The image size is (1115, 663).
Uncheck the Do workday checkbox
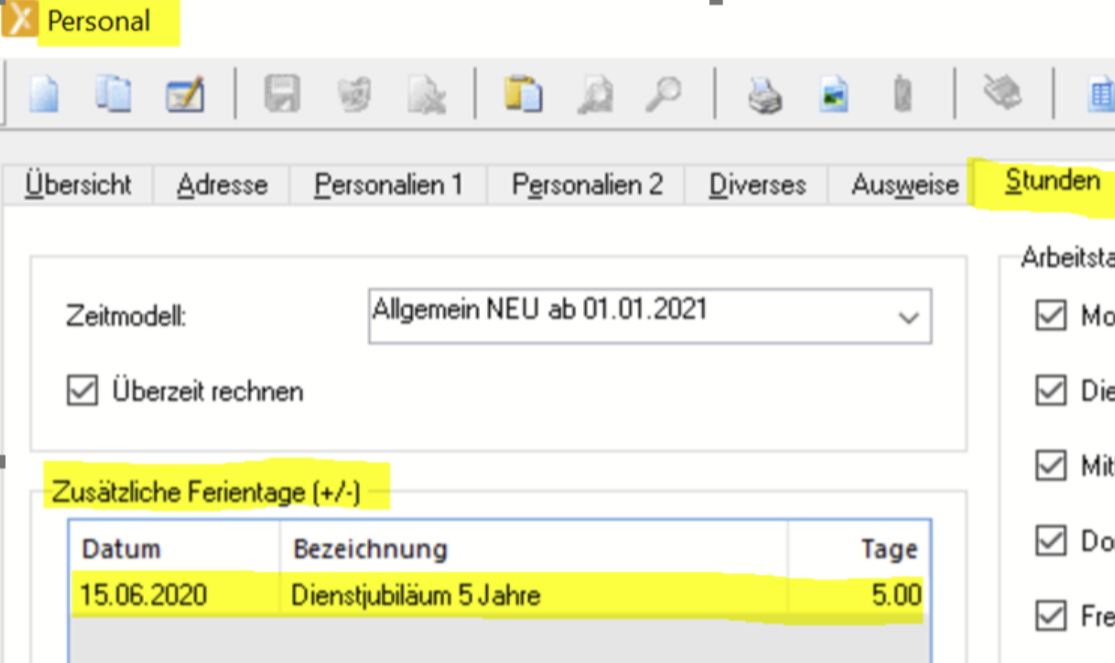1050,541
